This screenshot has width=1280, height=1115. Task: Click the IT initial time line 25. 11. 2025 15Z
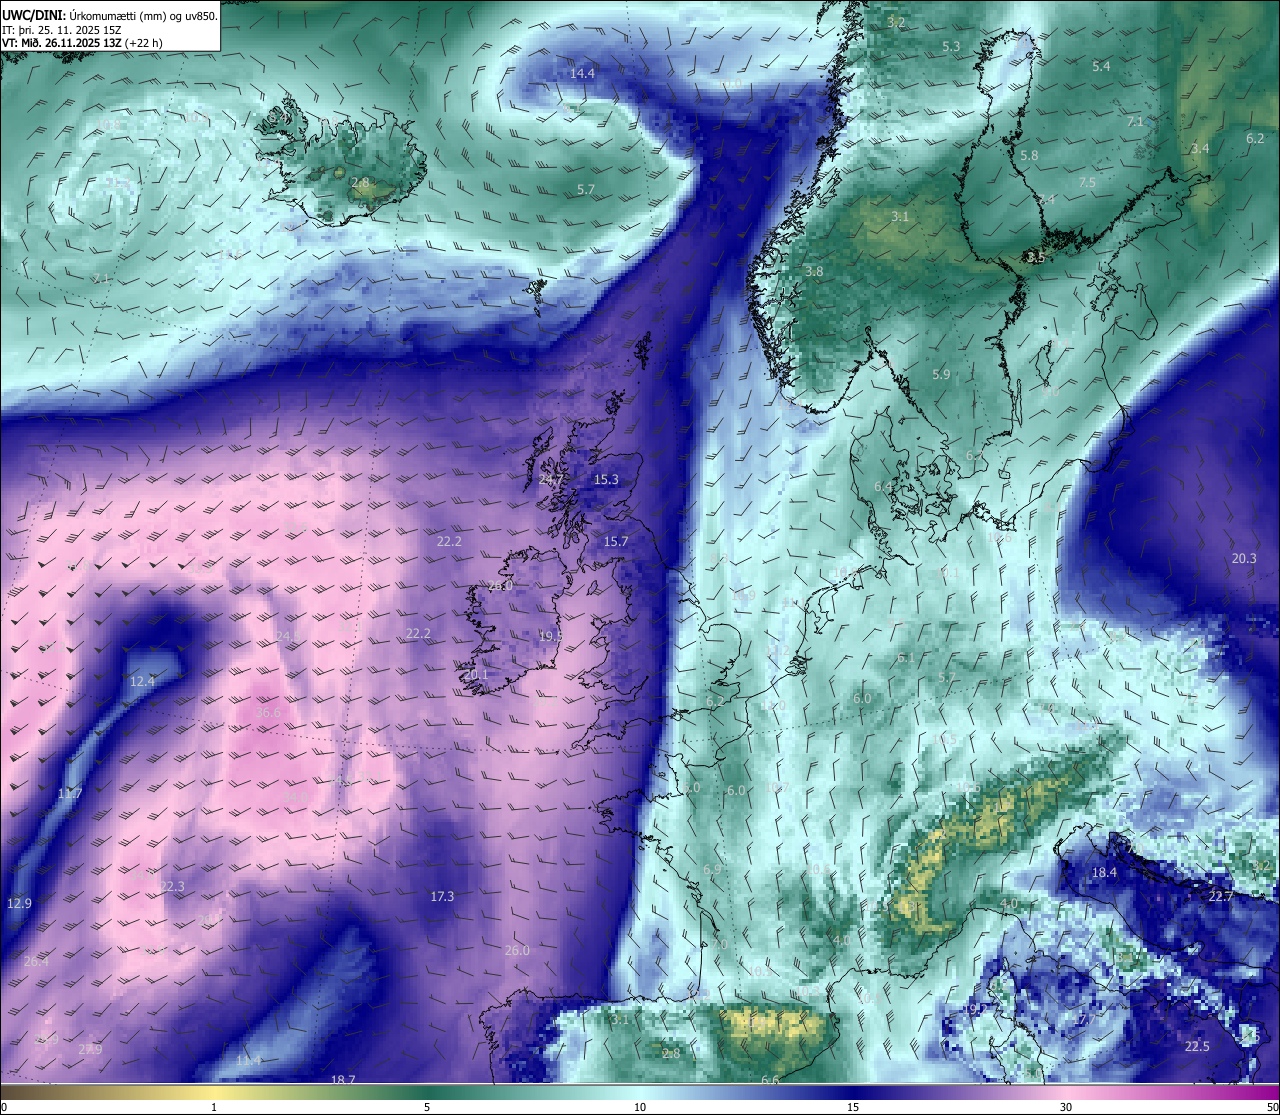point(62,30)
